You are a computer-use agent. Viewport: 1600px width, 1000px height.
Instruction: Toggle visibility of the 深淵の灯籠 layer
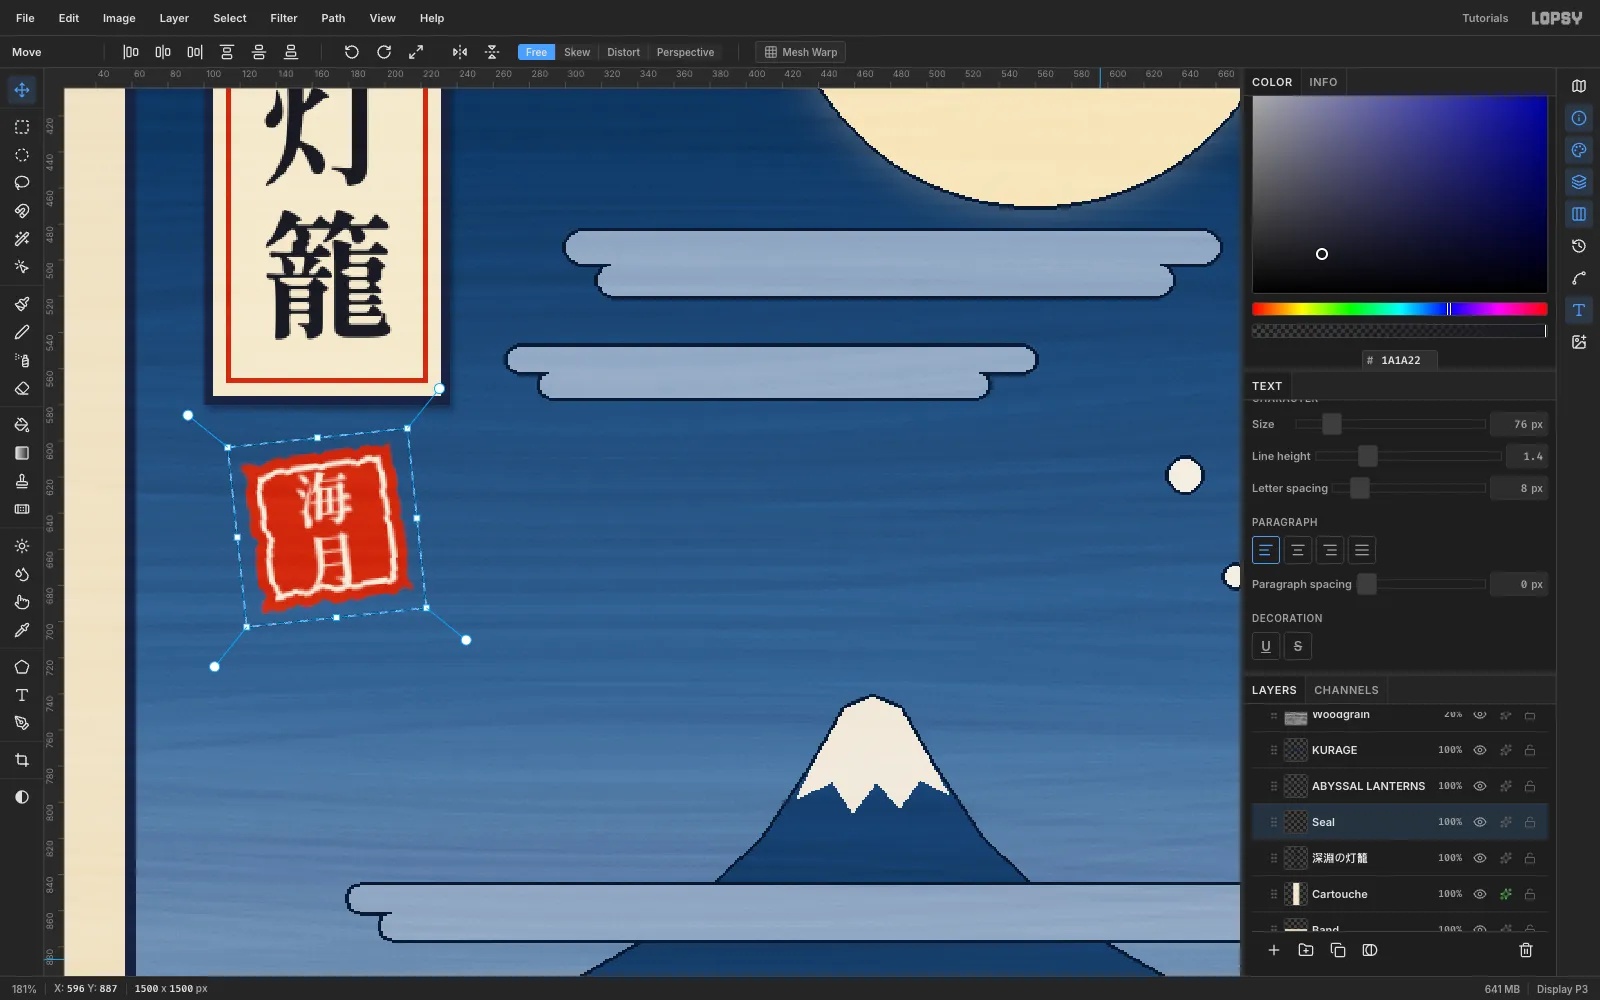(x=1480, y=858)
